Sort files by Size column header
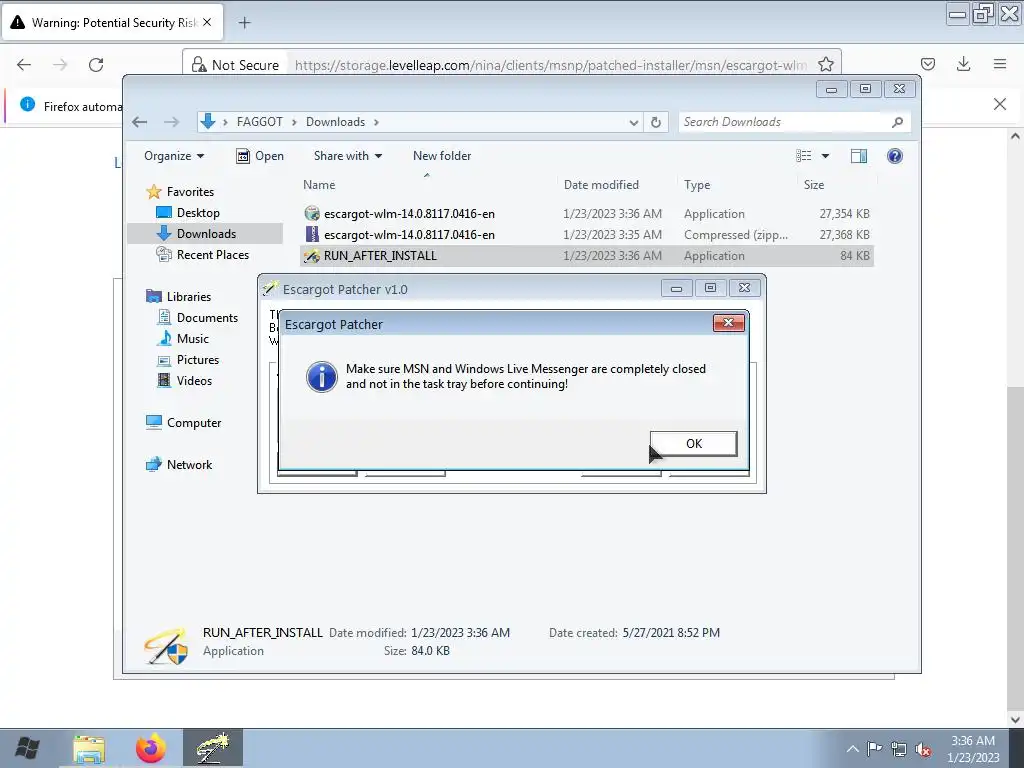1024x768 pixels. [837, 185]
